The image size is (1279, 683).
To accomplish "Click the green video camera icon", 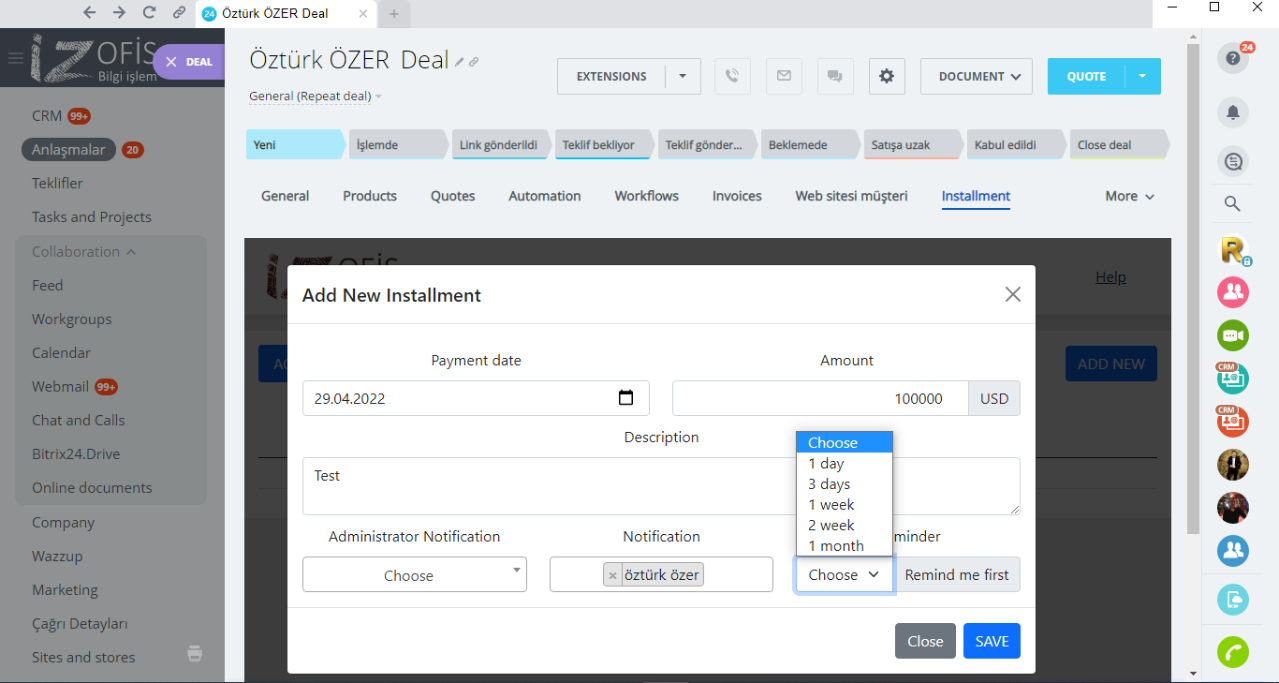I will click(1232, 335).
